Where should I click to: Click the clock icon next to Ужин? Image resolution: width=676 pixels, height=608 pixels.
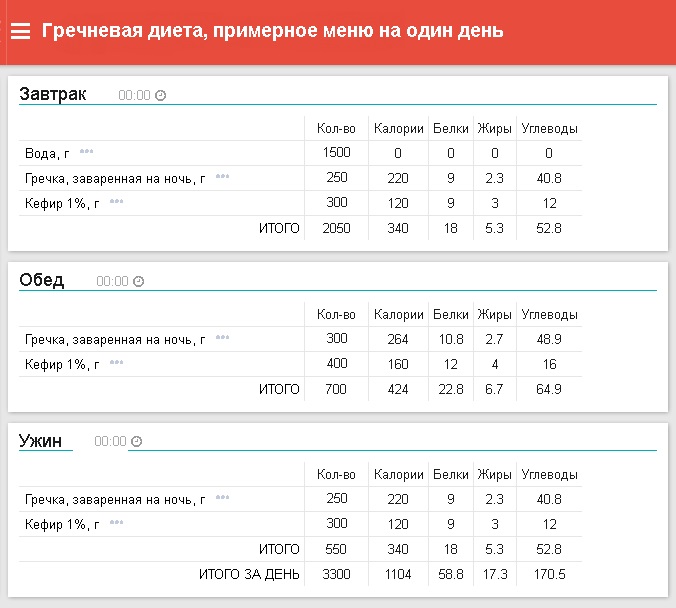click(x=136, y=442)
